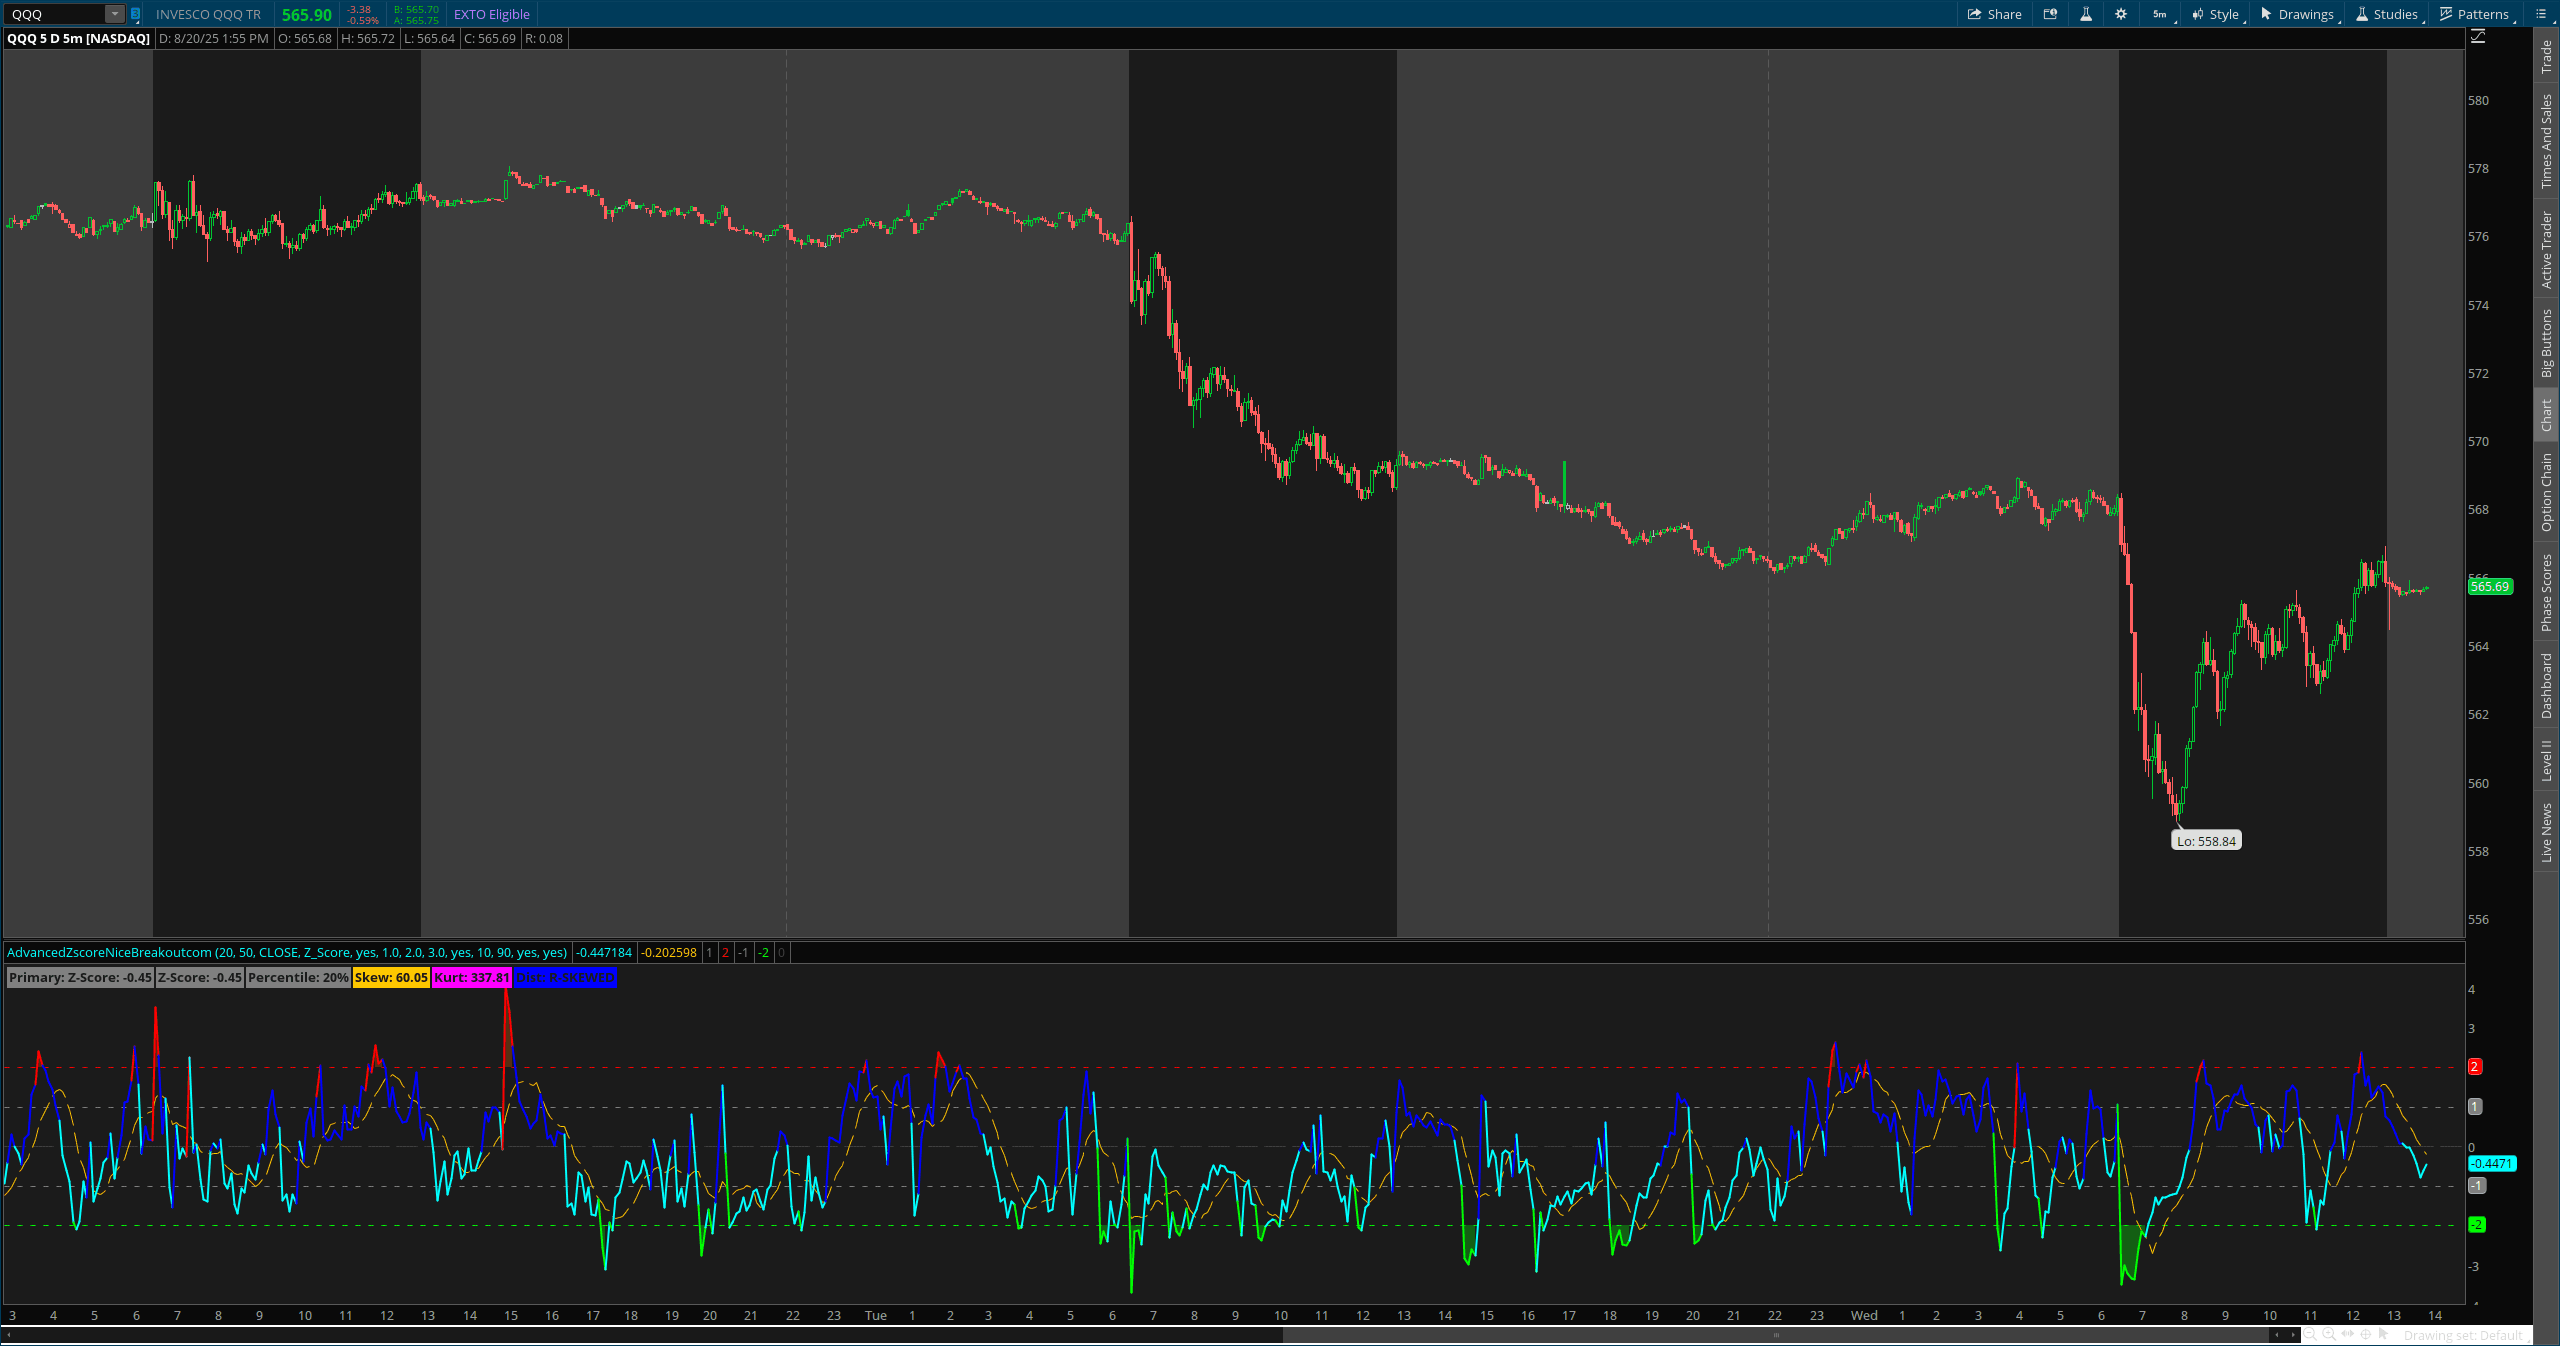Screen dimensions: 2560x1346
Task: Click the zoom in magnifier icon
Action: (x=2328, y=1334)
